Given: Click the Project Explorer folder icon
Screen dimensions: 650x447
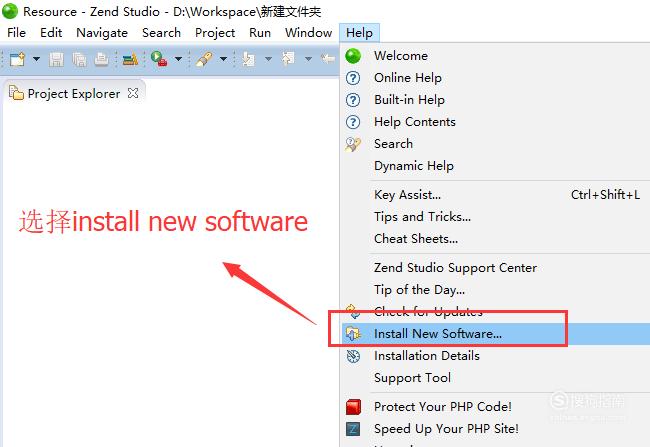Looking at the screenshot, I should [x=16, y=93].
